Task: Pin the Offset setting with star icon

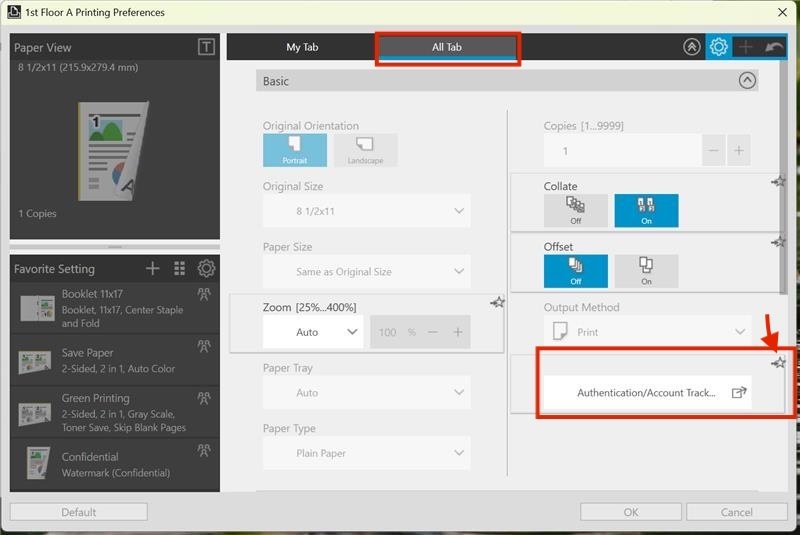Action: point(778,242)
